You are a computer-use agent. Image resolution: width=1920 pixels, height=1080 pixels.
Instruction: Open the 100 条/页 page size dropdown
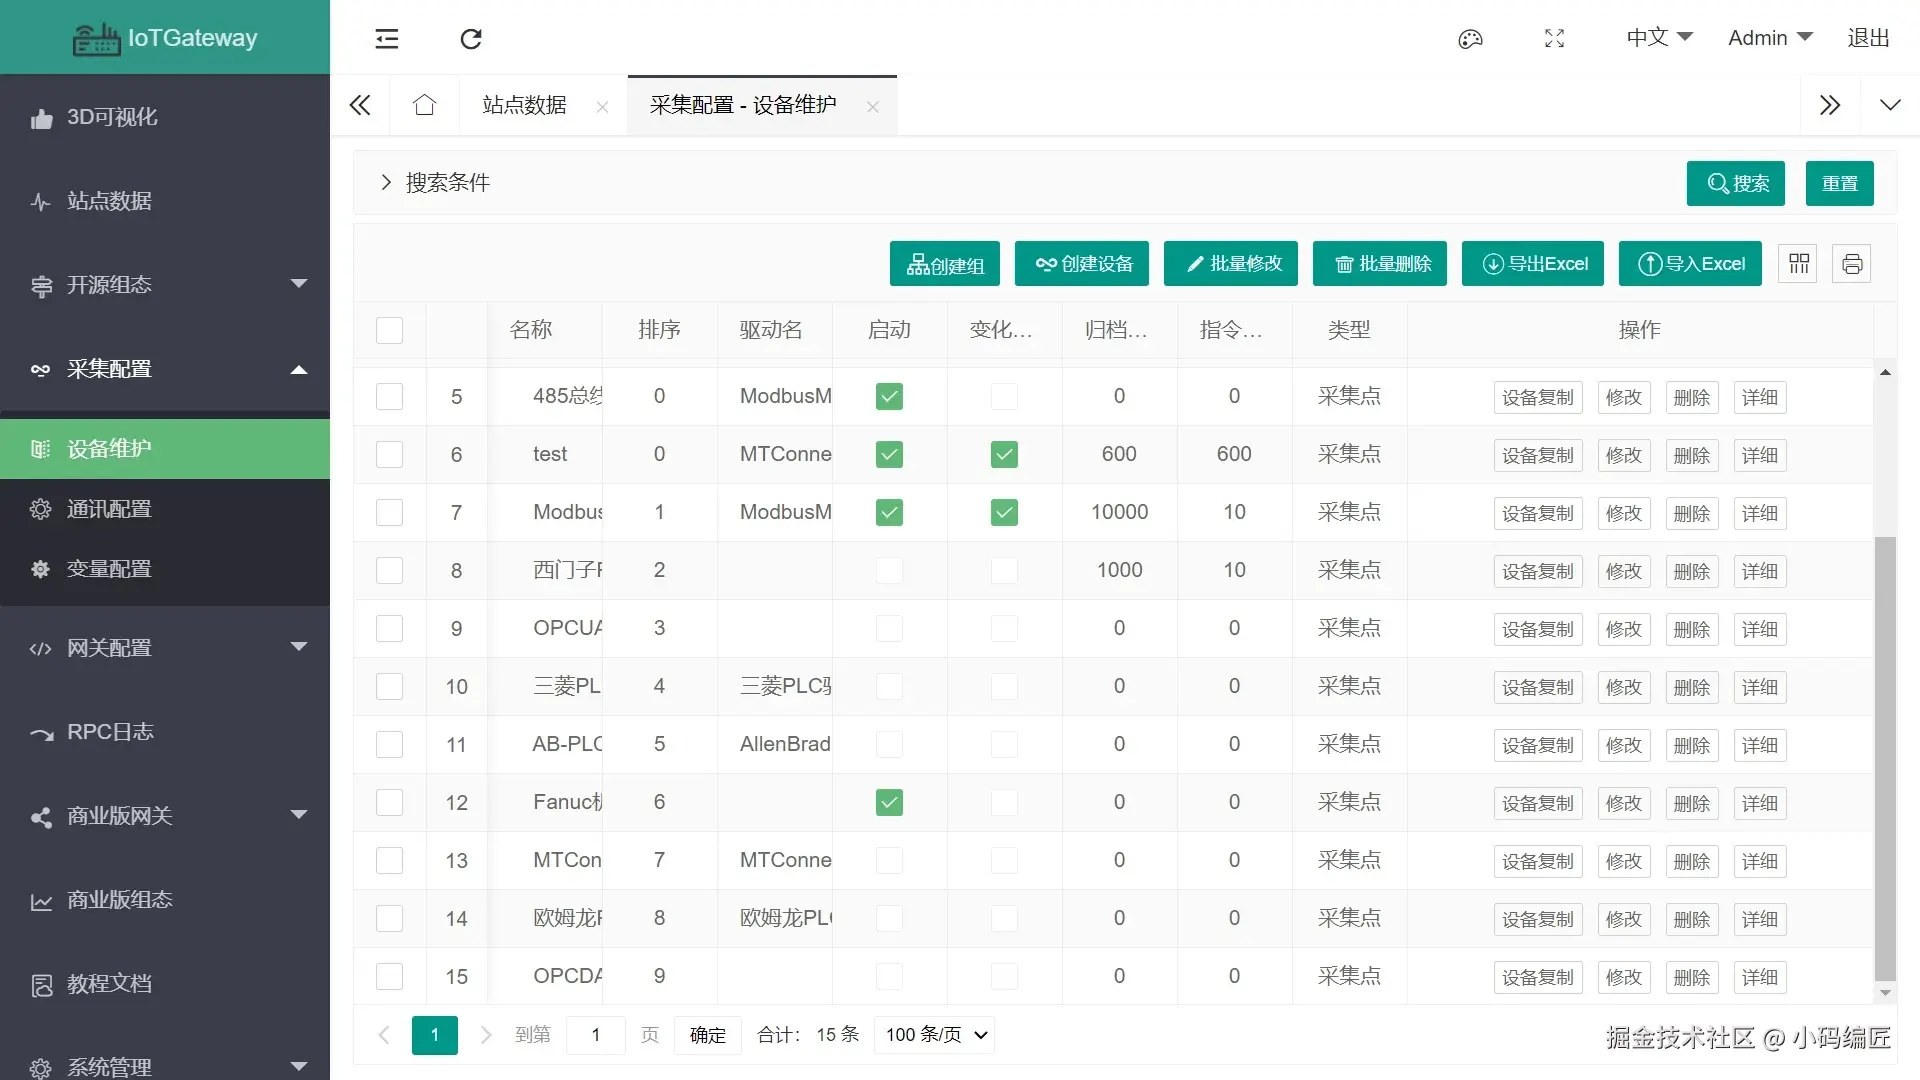(x=935, y=1035)
